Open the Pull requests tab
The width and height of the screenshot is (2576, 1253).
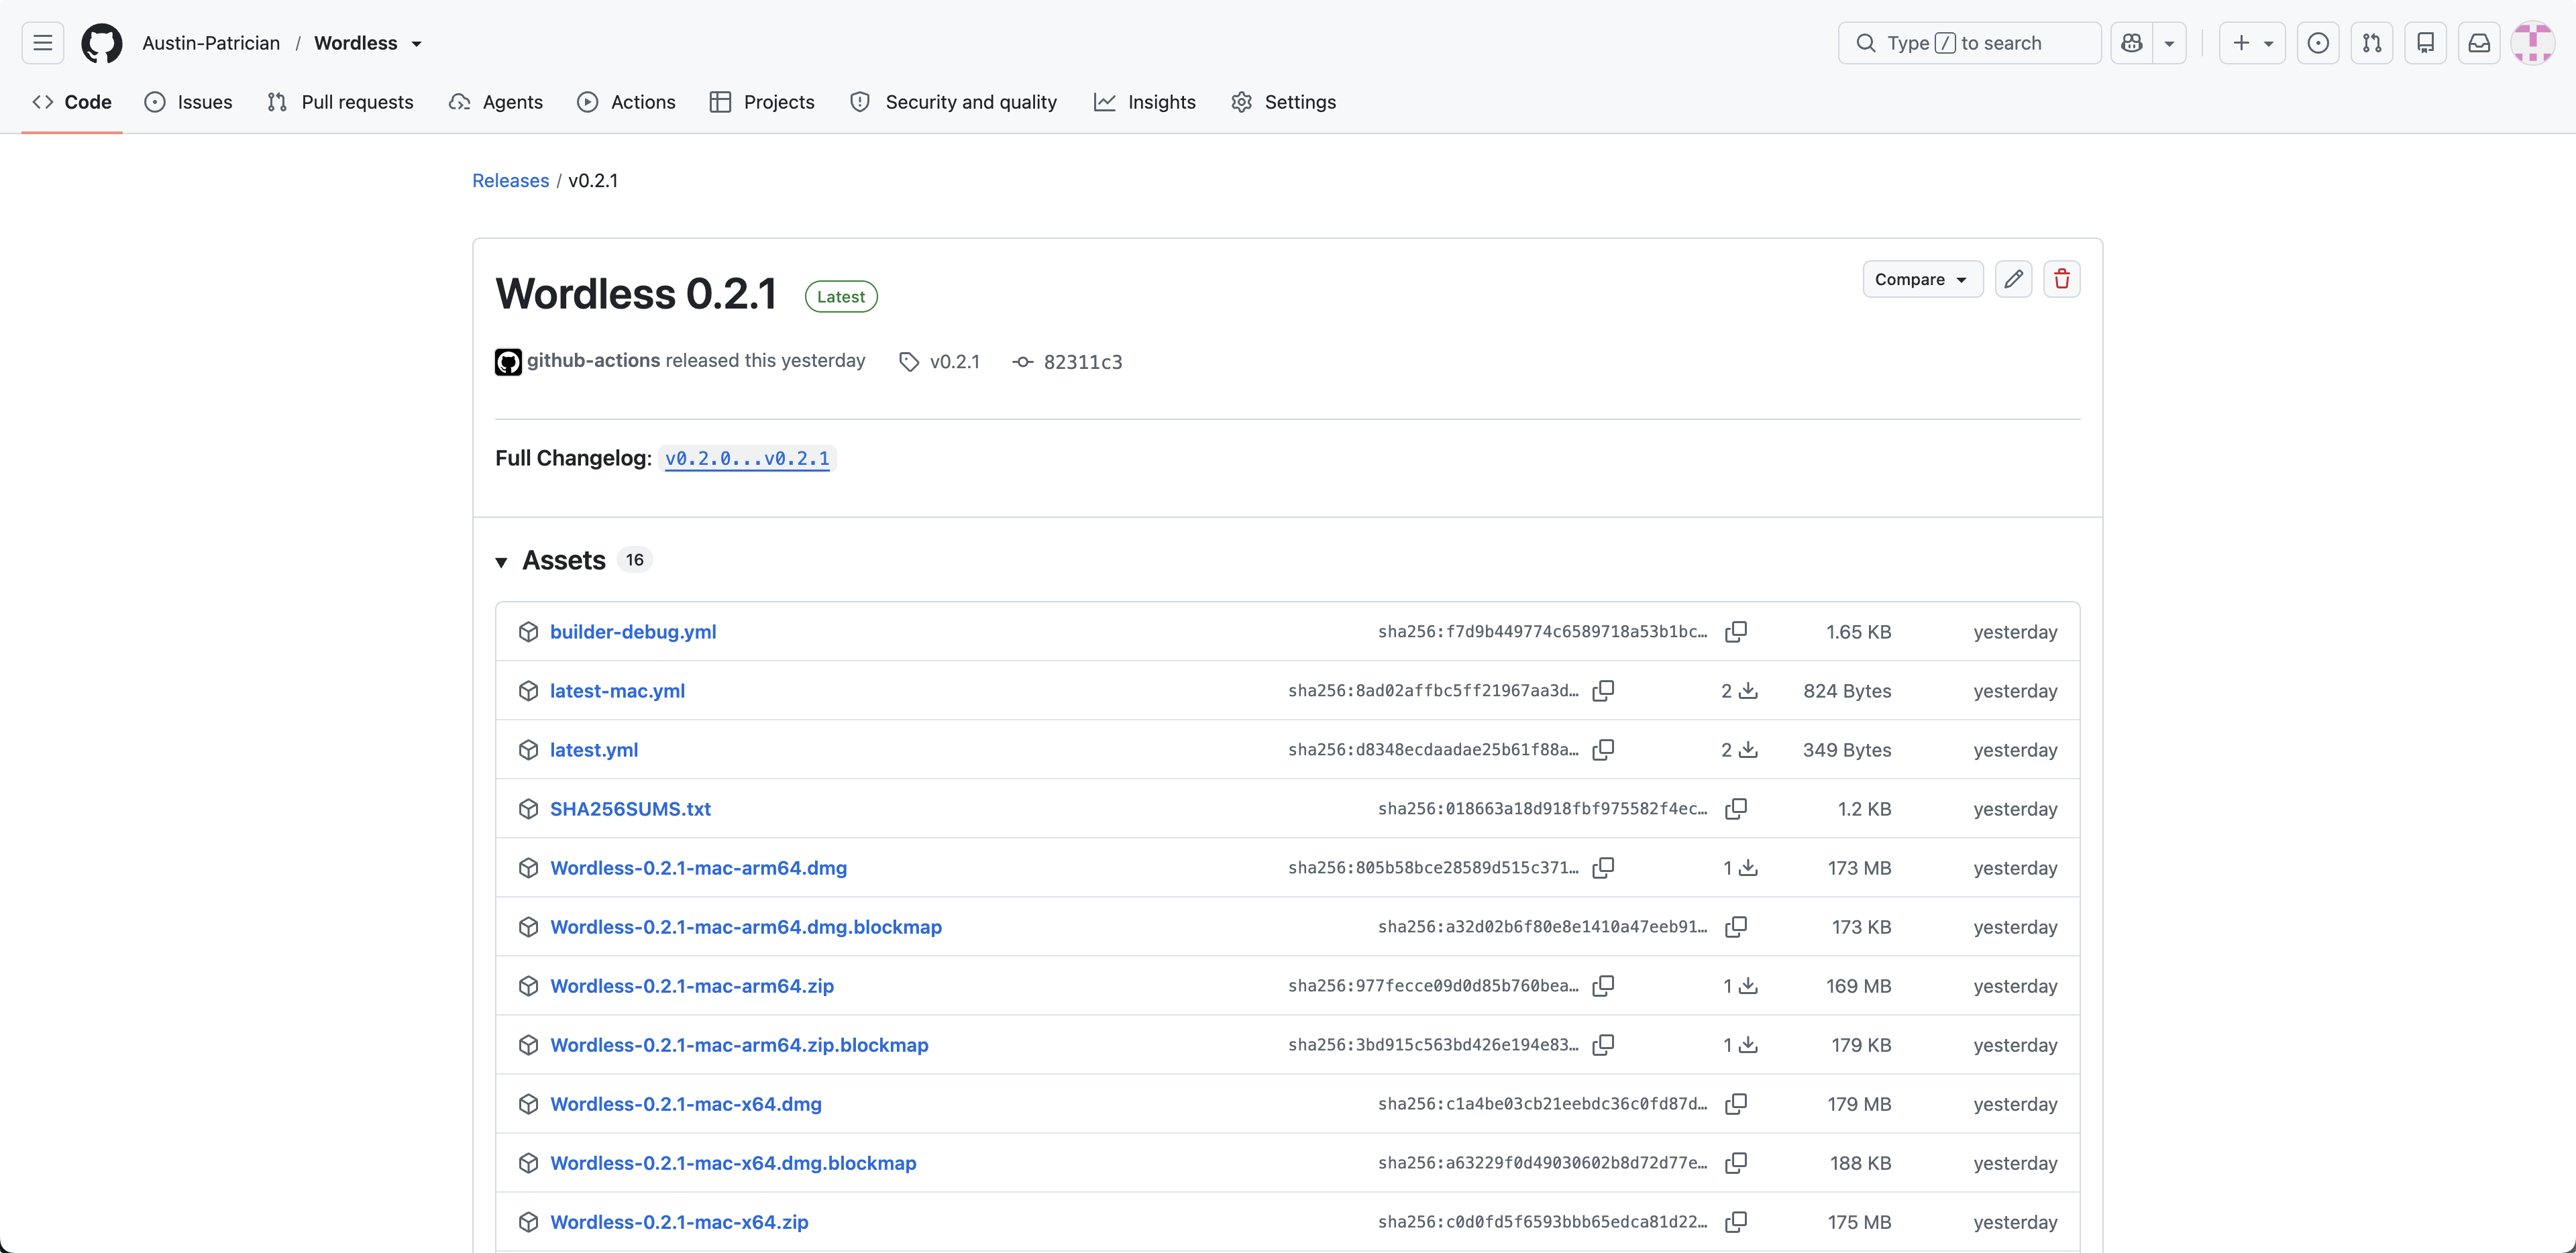click(340, 102)
